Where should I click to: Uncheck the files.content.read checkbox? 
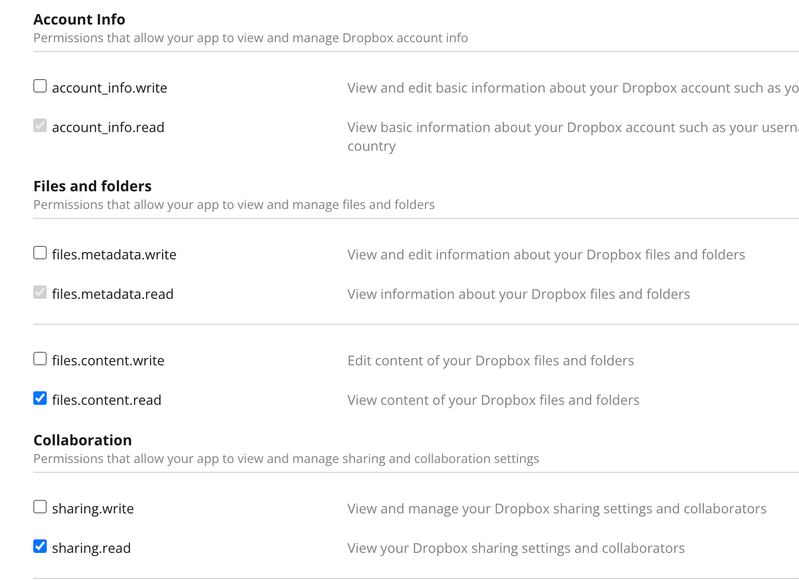[40, 399]
